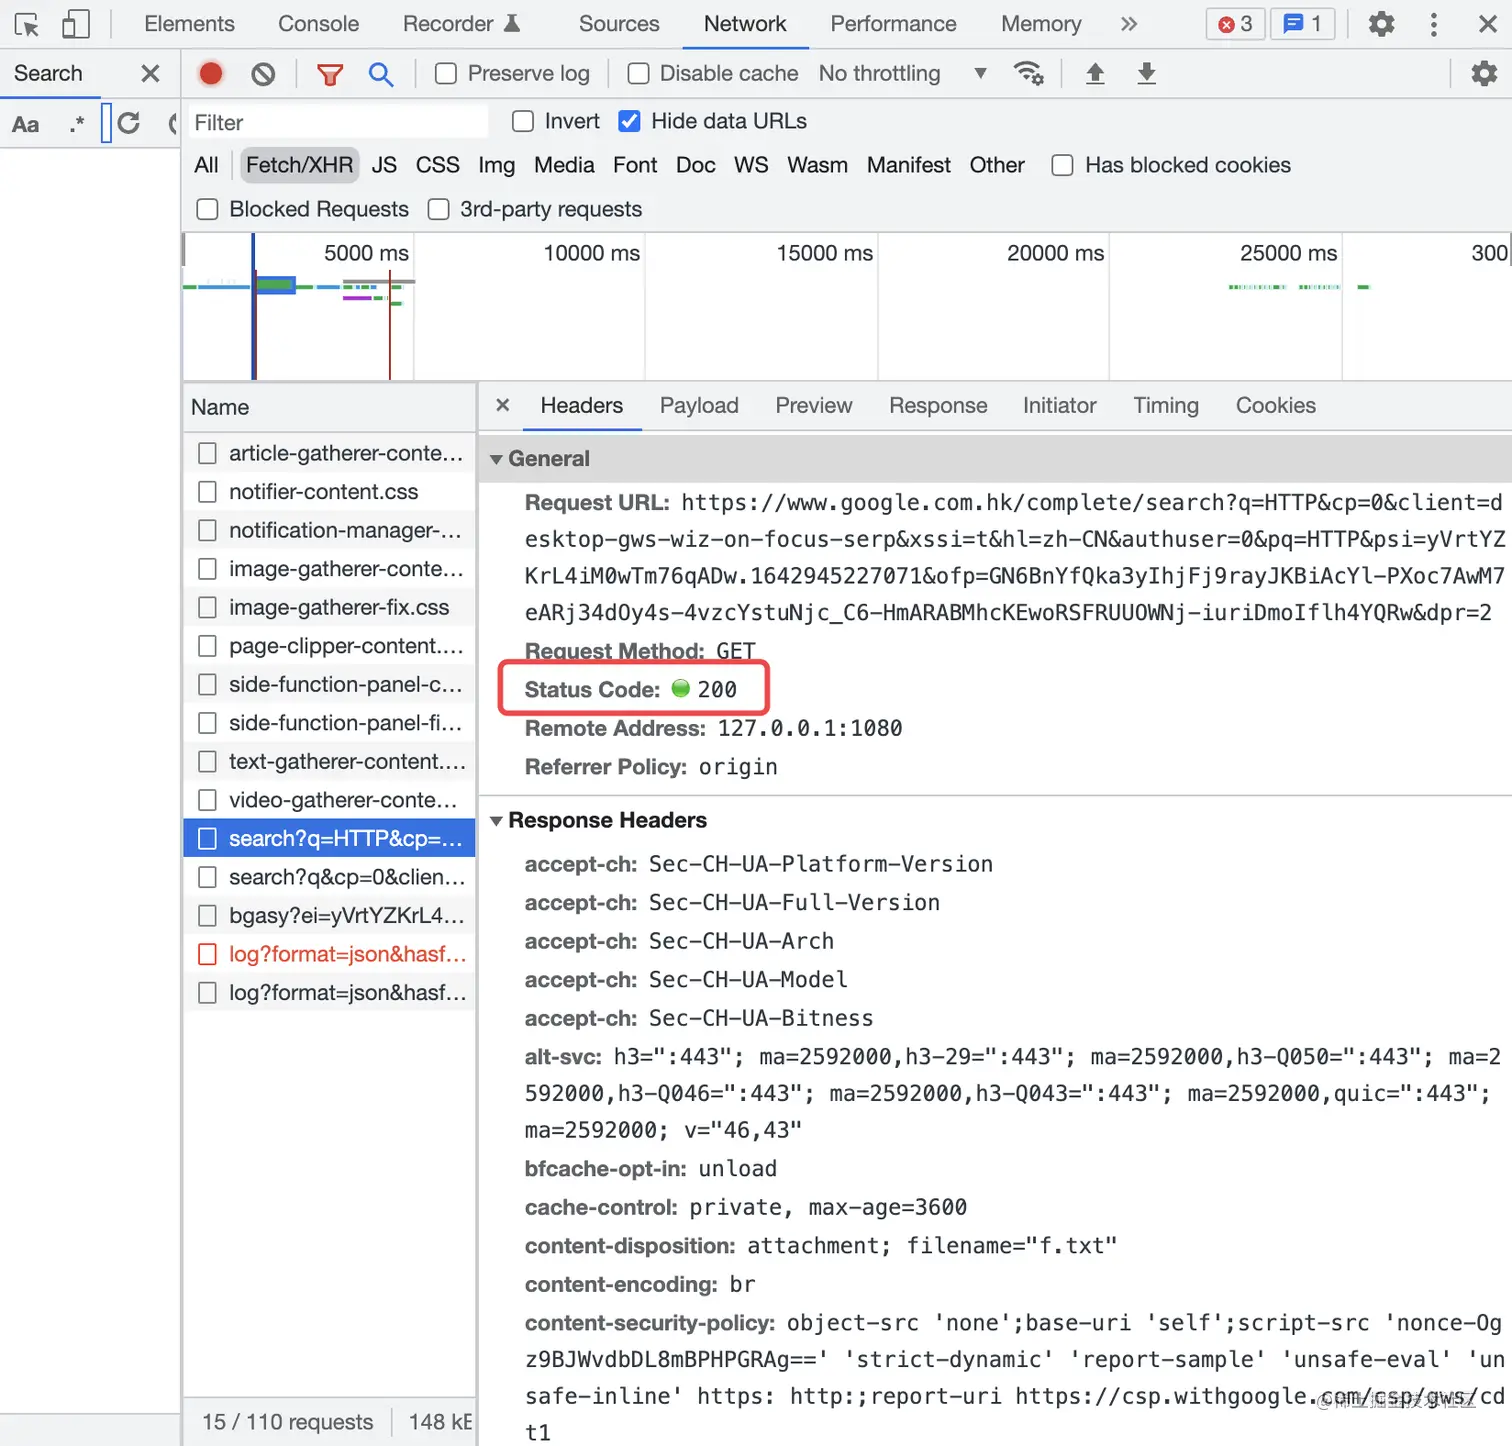The width and height of the screenshot is (1512, 1446).
Task: Click the export HAR download arrow
Action: pyautogui.click(x=1146, y=73)
